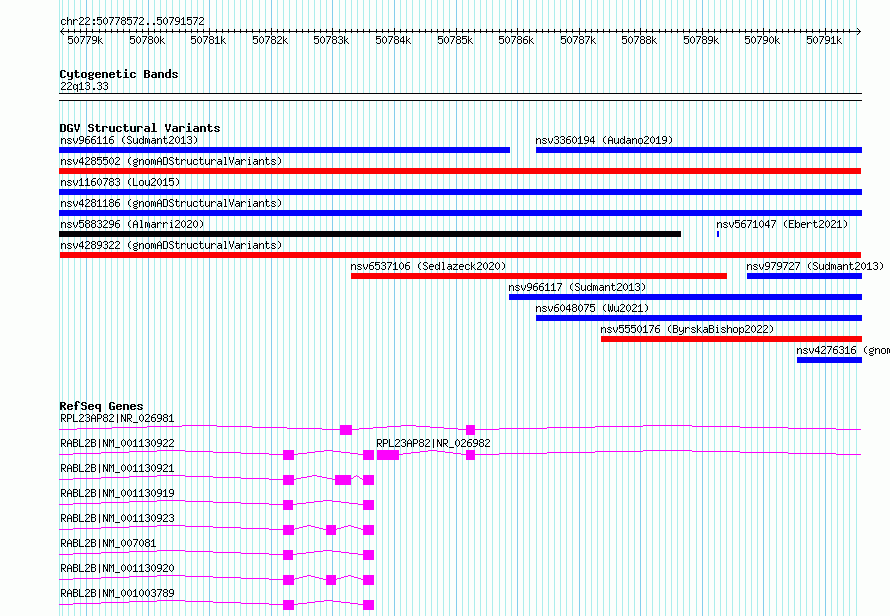Select the 22q13.33 band label

coord(84,86)
